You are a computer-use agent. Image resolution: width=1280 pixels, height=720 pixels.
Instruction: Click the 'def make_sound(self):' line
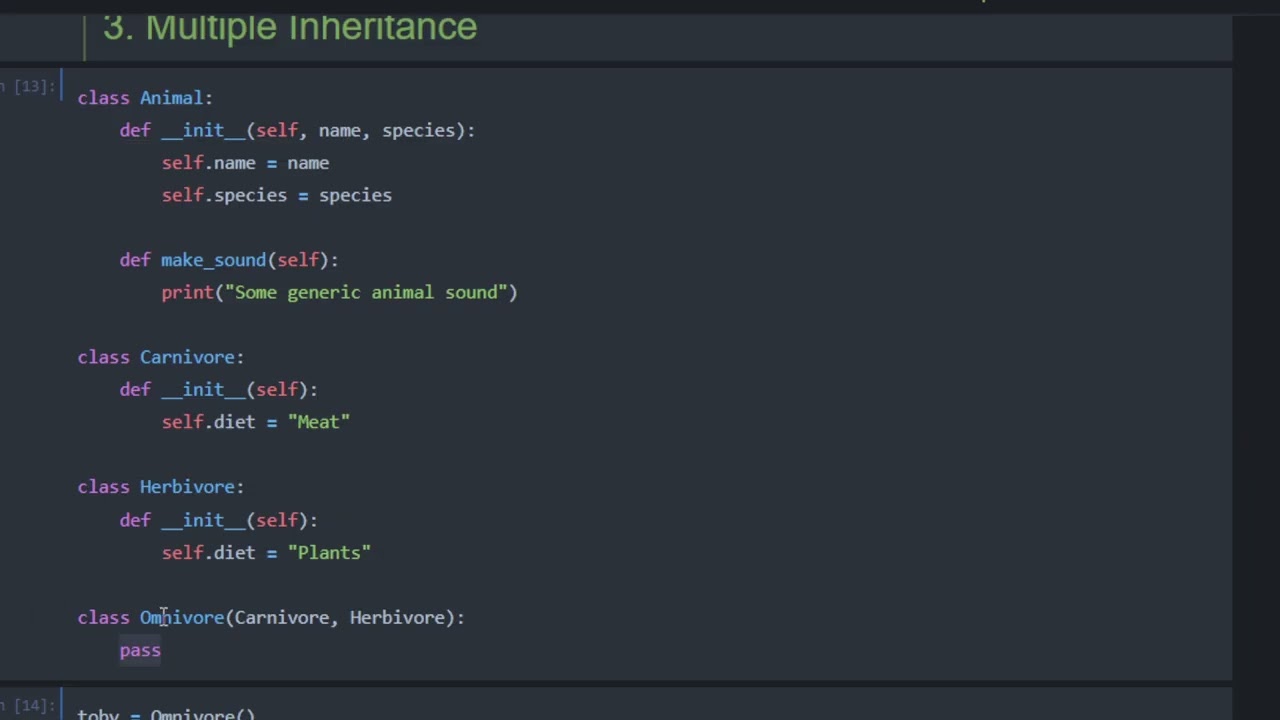[229, 260]
